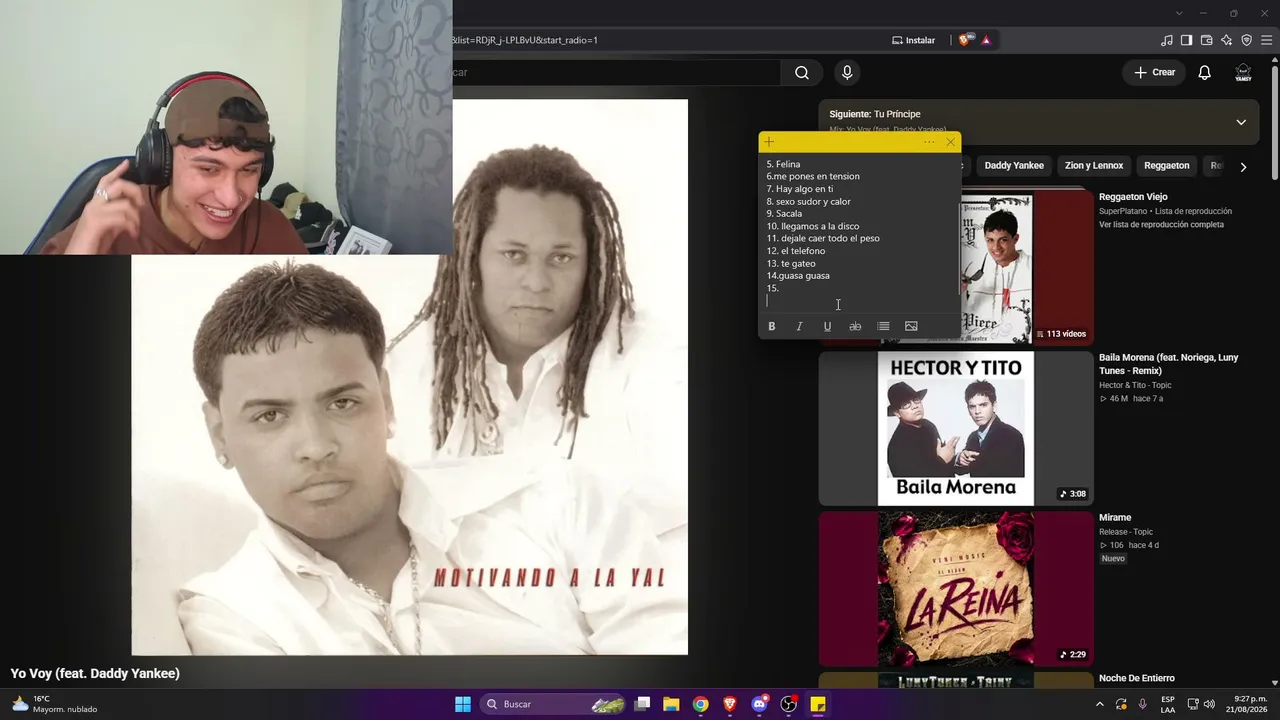Open the Mirame video title

pyautogui.click(x=1115, y=518)
